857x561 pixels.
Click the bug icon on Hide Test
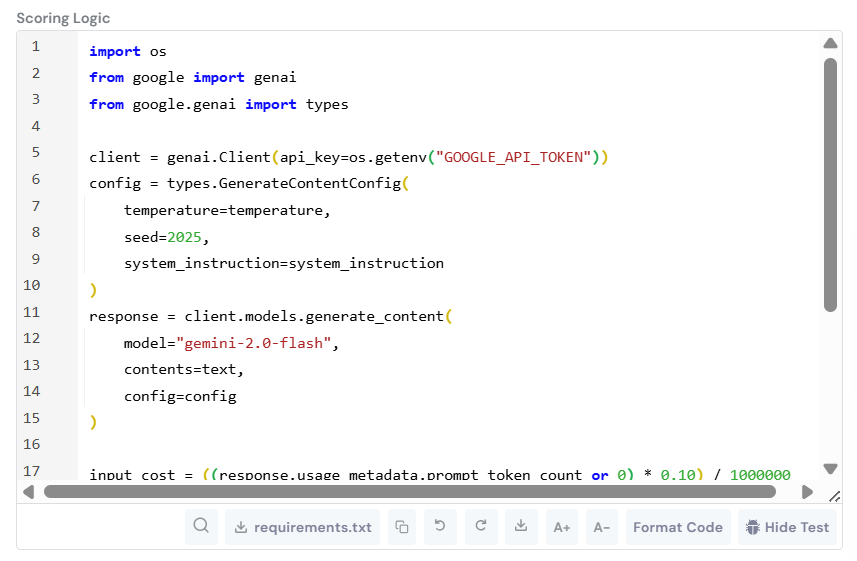point(753,527)
